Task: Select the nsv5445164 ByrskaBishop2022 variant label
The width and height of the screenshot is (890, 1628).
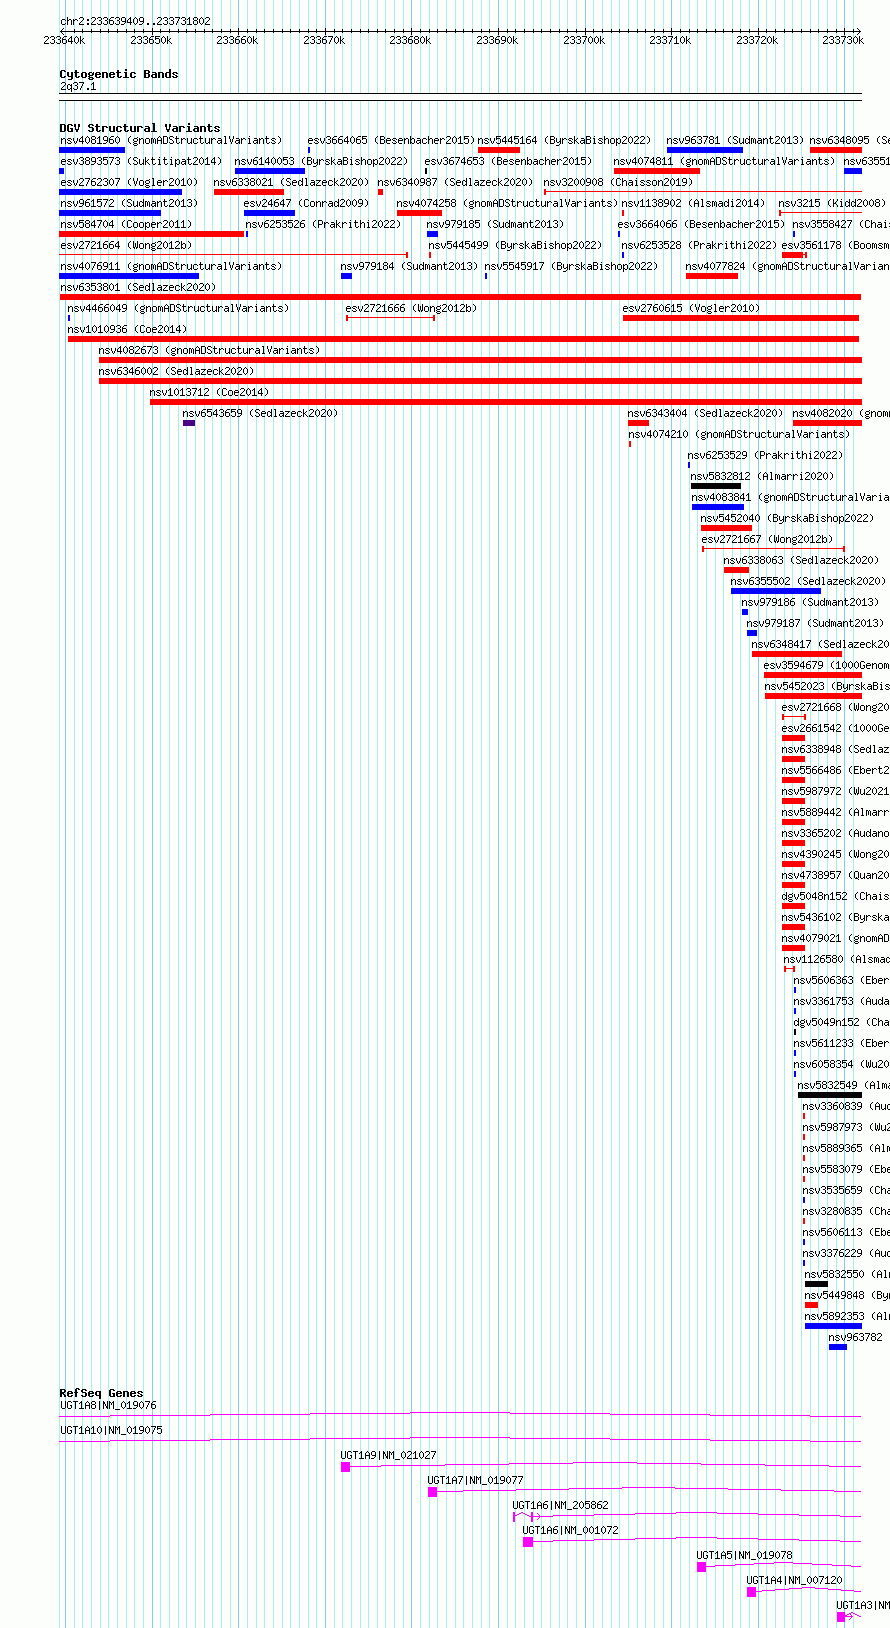Action: 564,140
